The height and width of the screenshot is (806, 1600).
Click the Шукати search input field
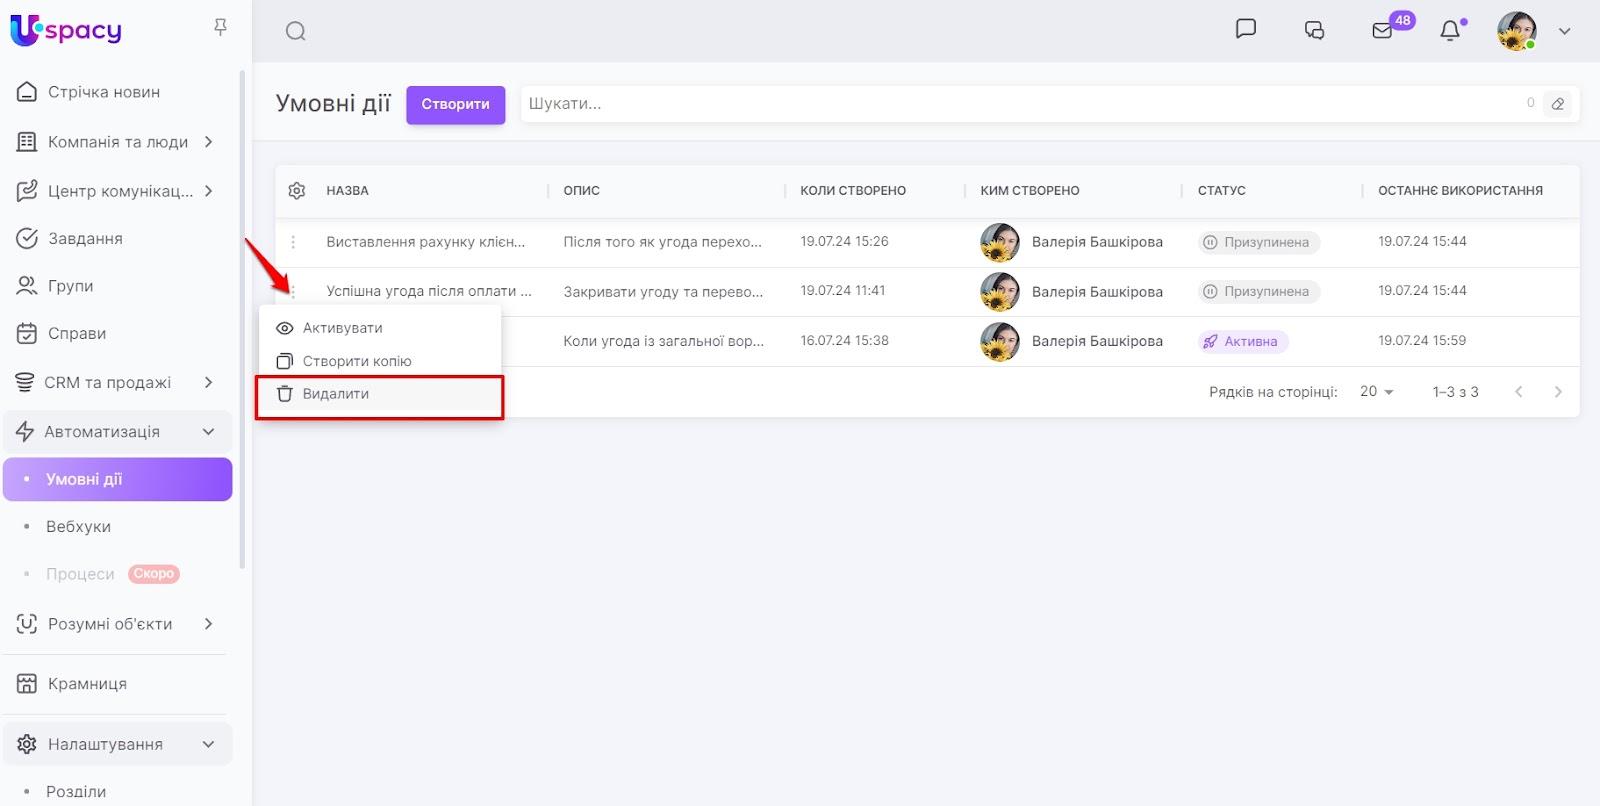[1020, 104]
